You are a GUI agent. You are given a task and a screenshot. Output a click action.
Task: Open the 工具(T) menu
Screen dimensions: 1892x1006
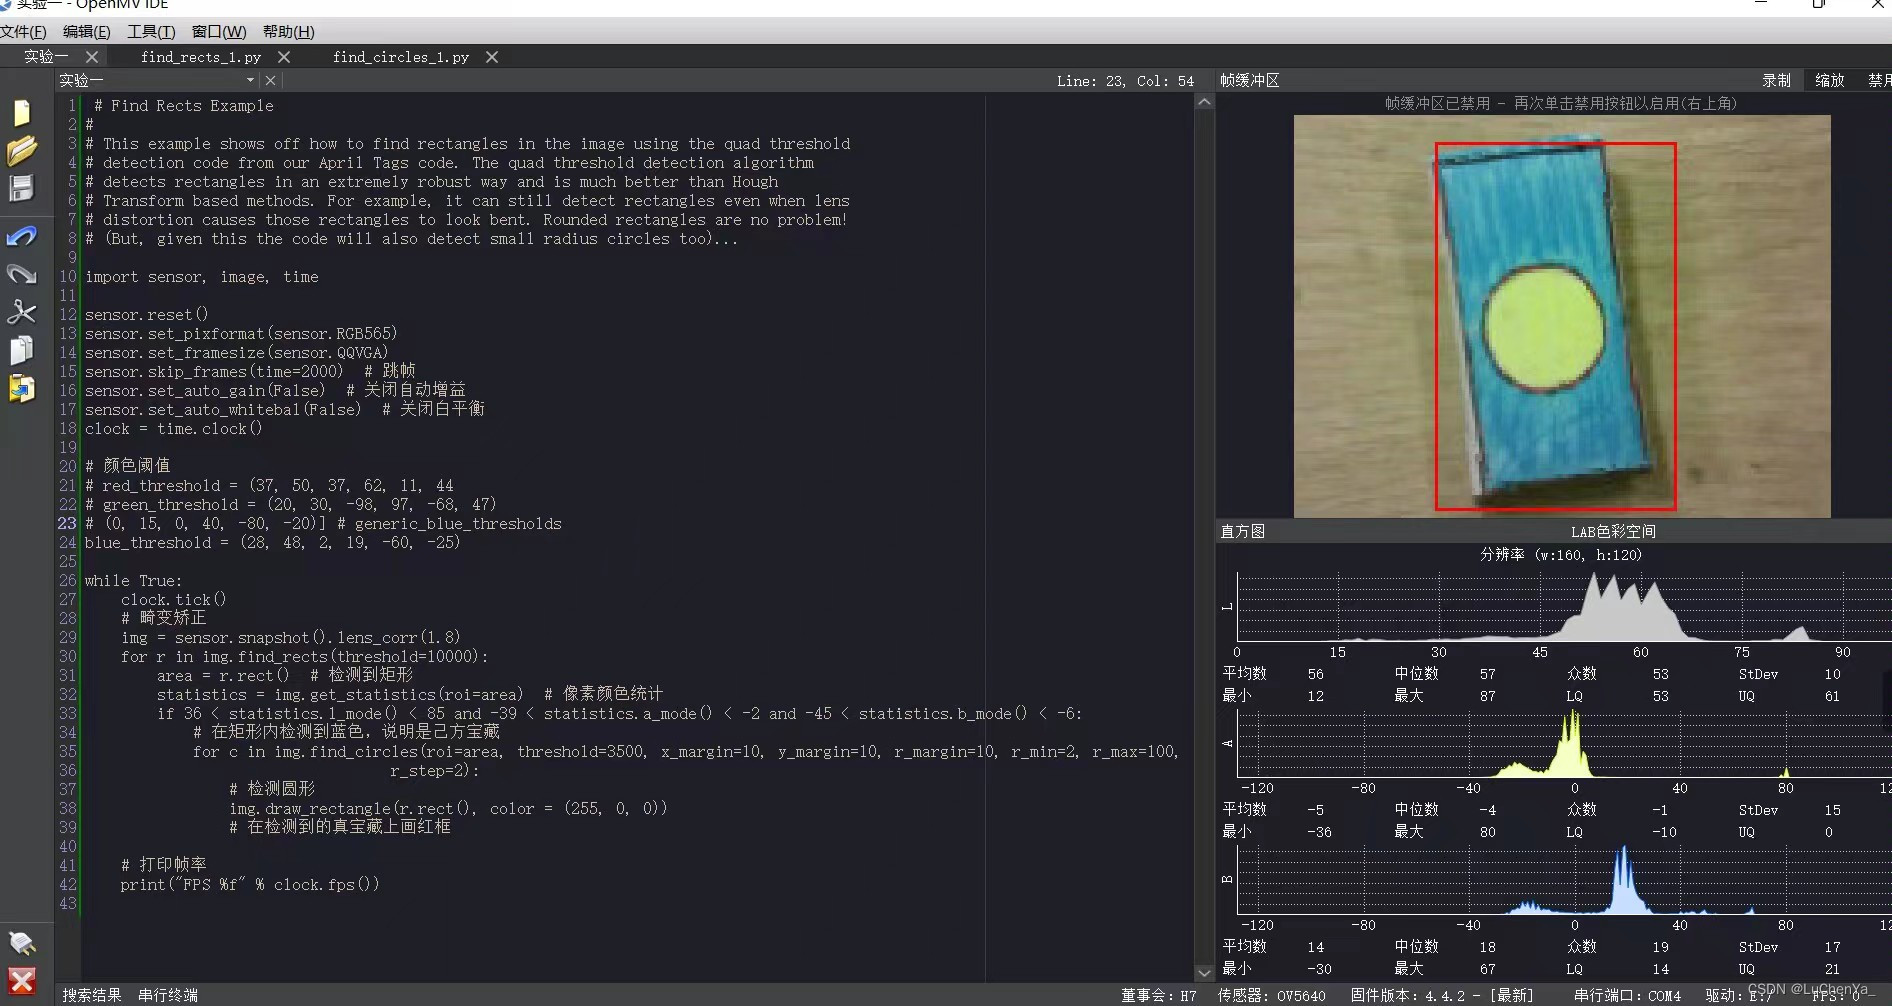(x=151, y=31)
